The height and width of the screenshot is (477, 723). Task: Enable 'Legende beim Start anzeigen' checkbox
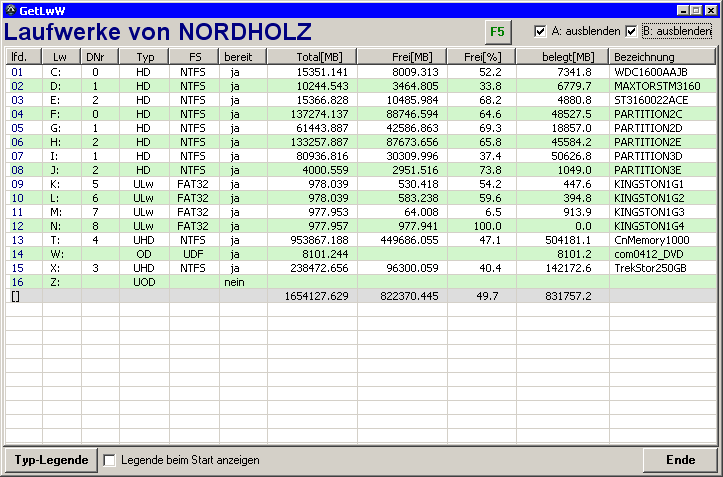coord(111,460)
